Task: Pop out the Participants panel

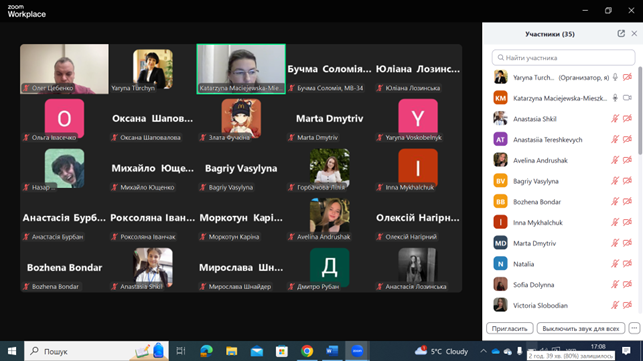Action: point(621,34)
